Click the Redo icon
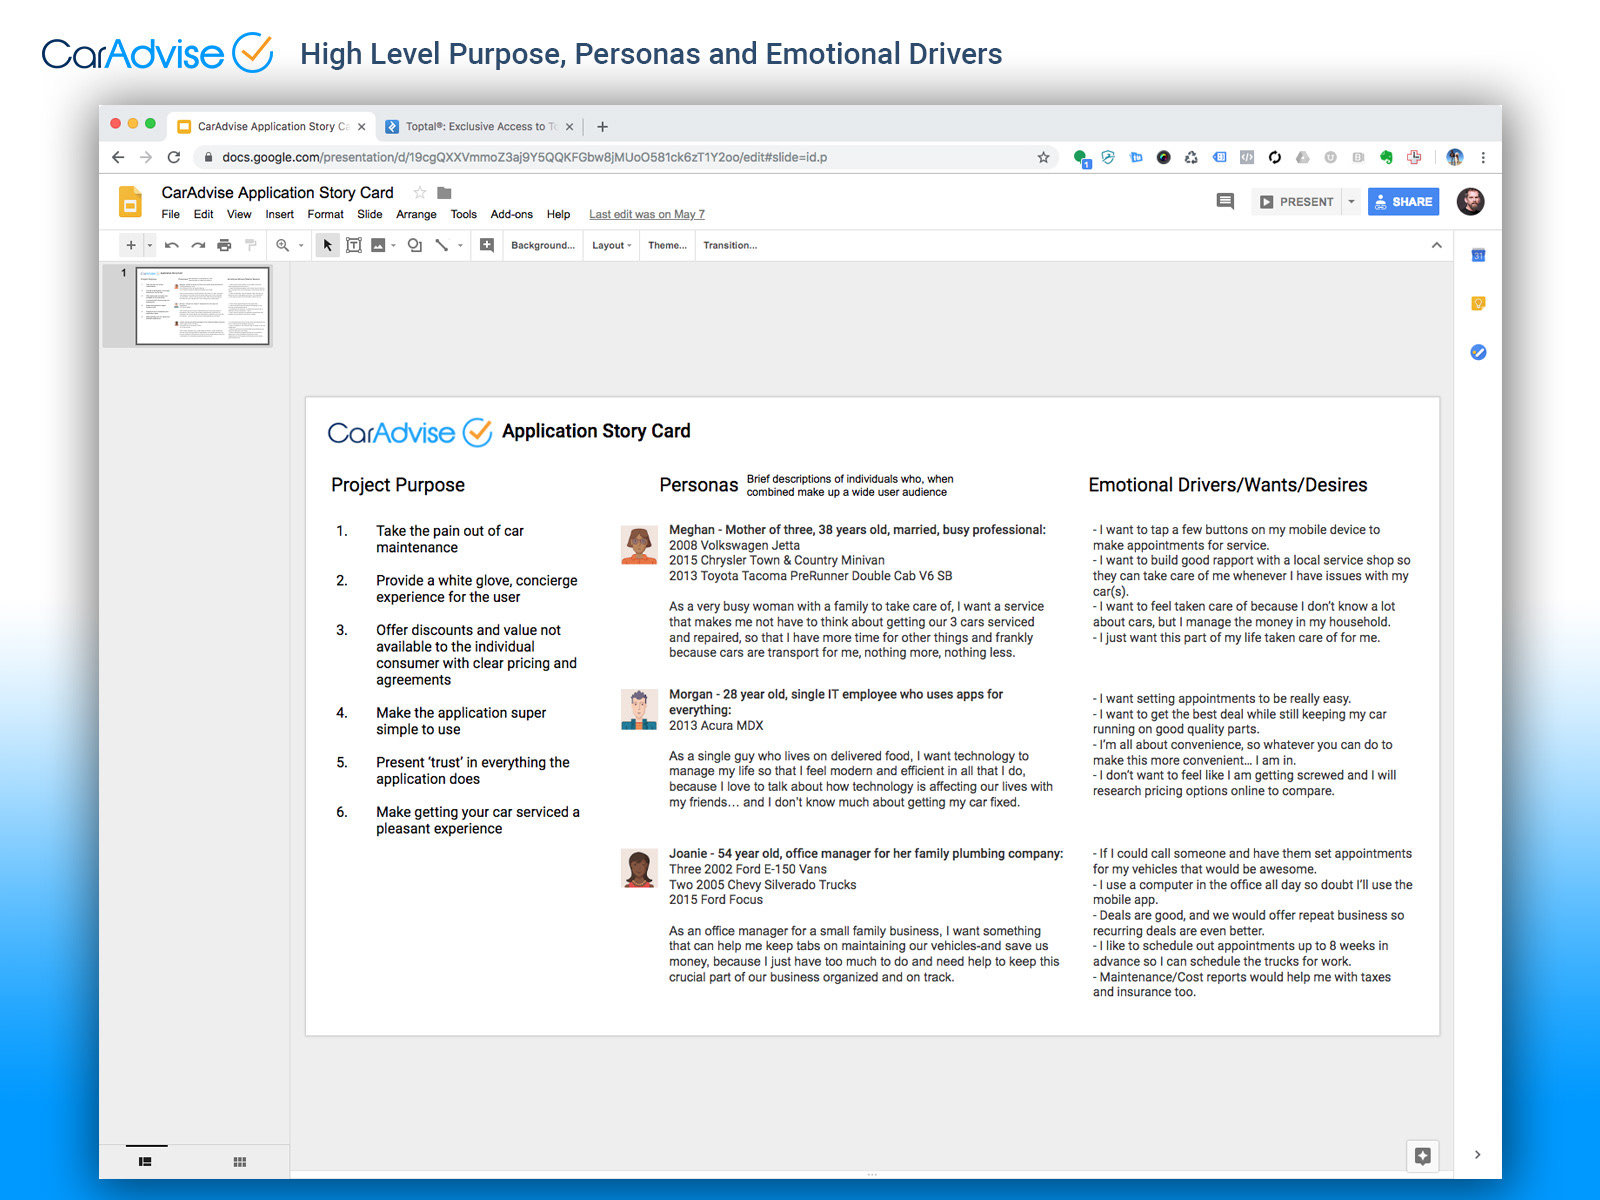Screen dimensions: 1600x1200 click(198, 245)
